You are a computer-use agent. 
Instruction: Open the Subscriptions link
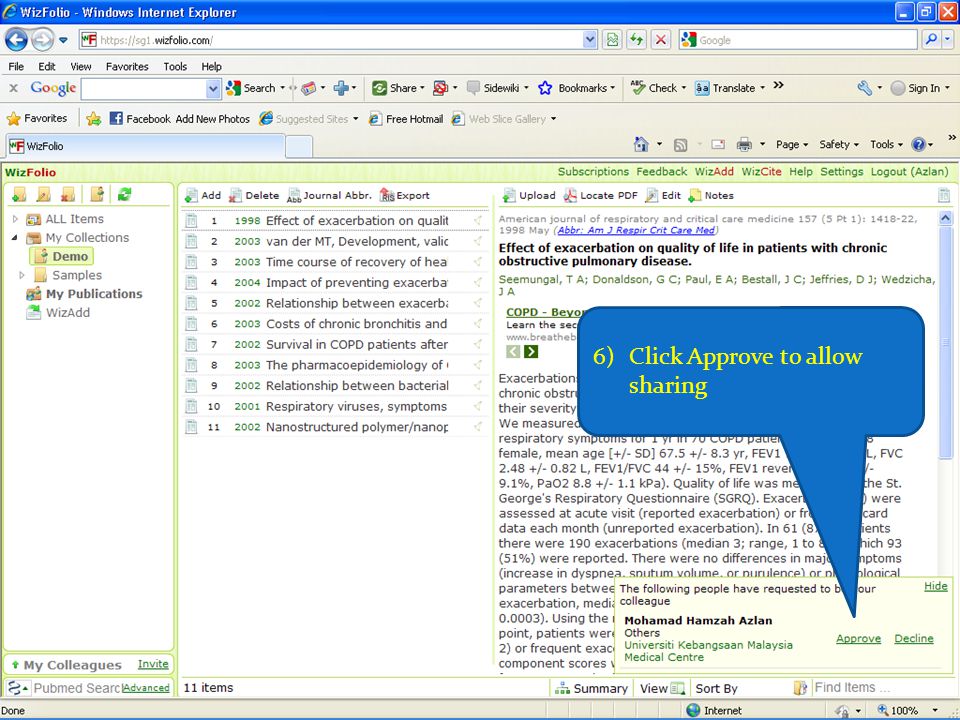[593, 171]
